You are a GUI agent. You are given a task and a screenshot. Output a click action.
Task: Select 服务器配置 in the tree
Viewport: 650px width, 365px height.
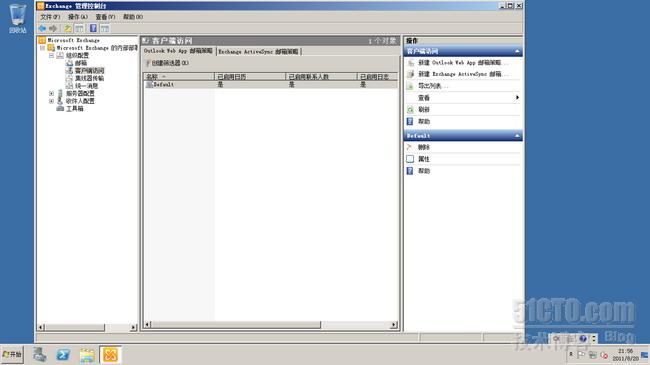click(80, 93)
